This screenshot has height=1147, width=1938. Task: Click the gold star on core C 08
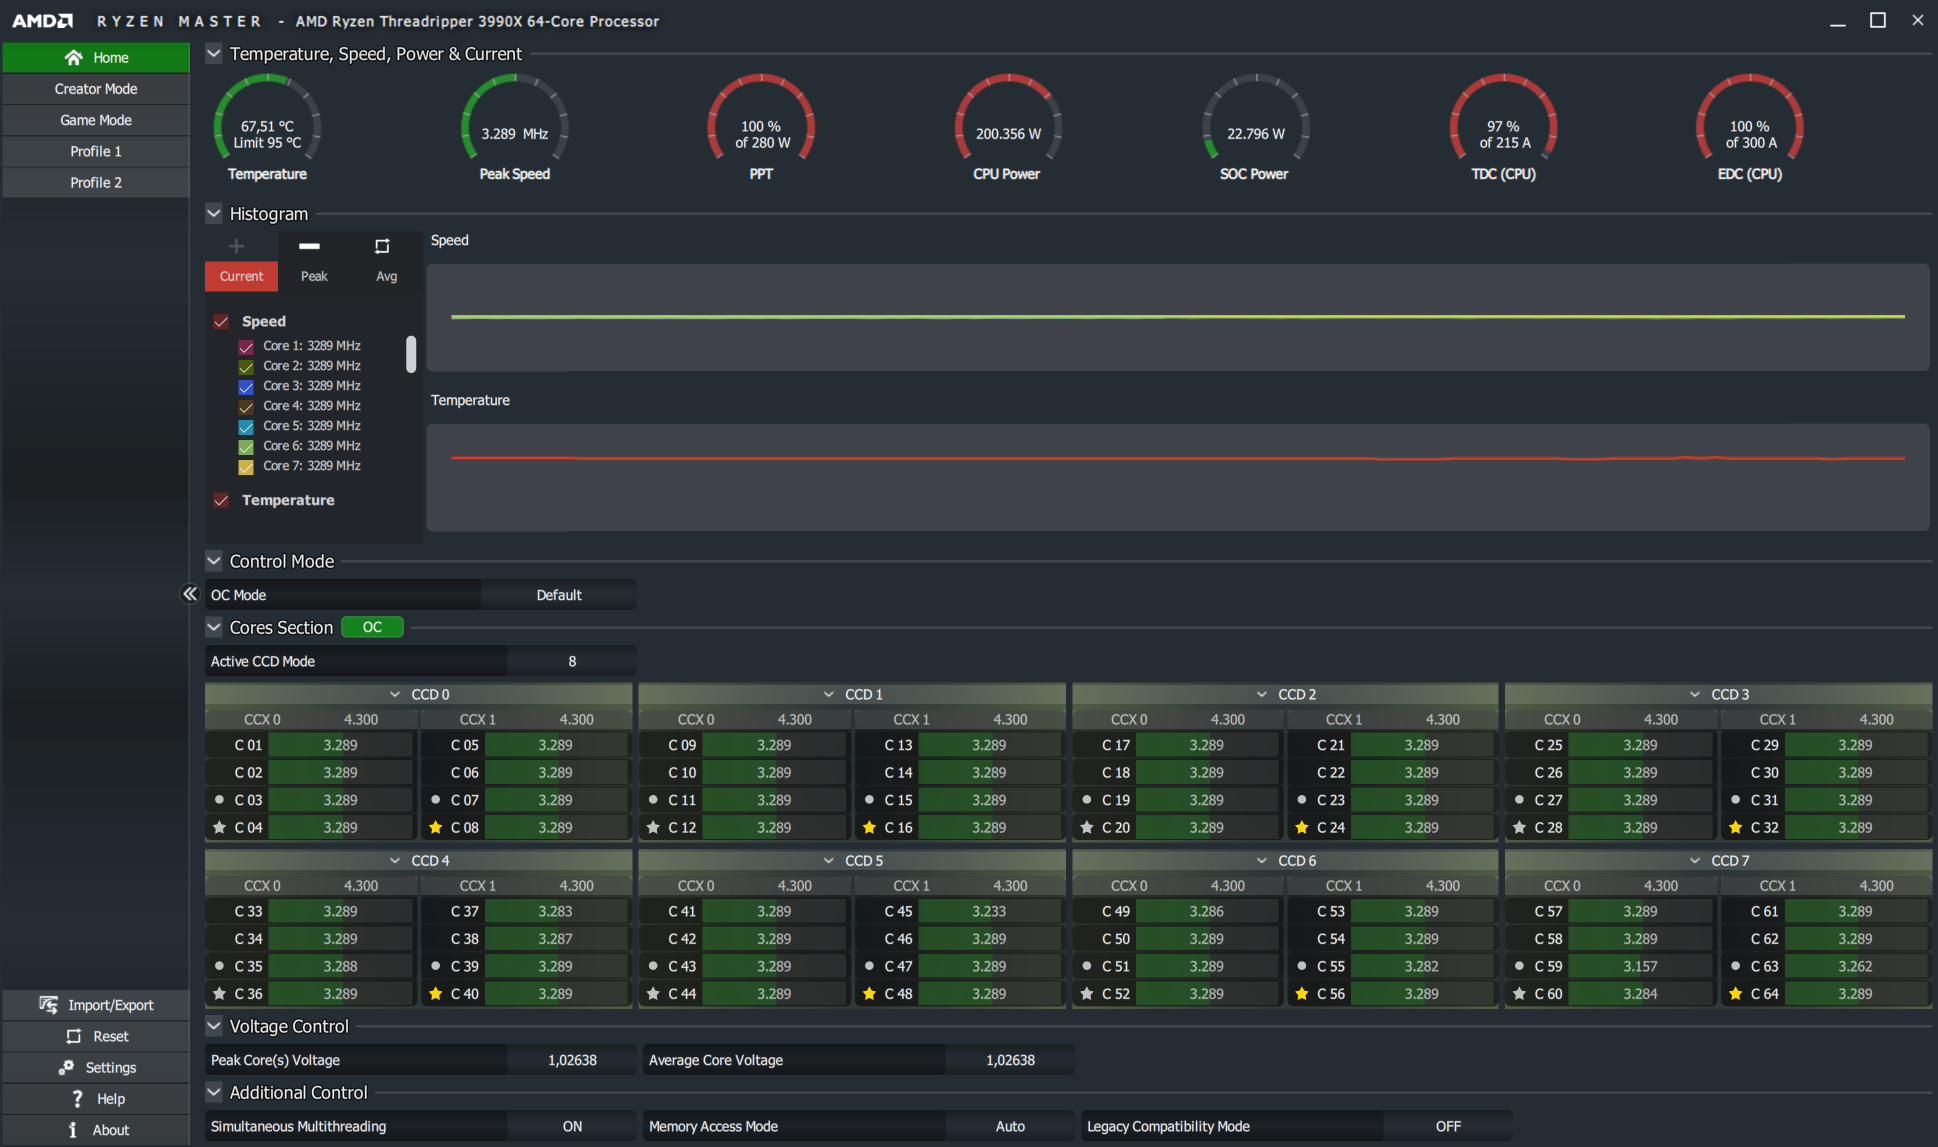coord(436,827)
